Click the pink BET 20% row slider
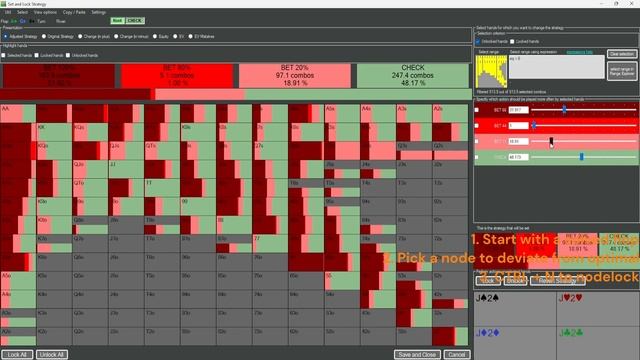This screenshot has width=640, height=360. 584,141
